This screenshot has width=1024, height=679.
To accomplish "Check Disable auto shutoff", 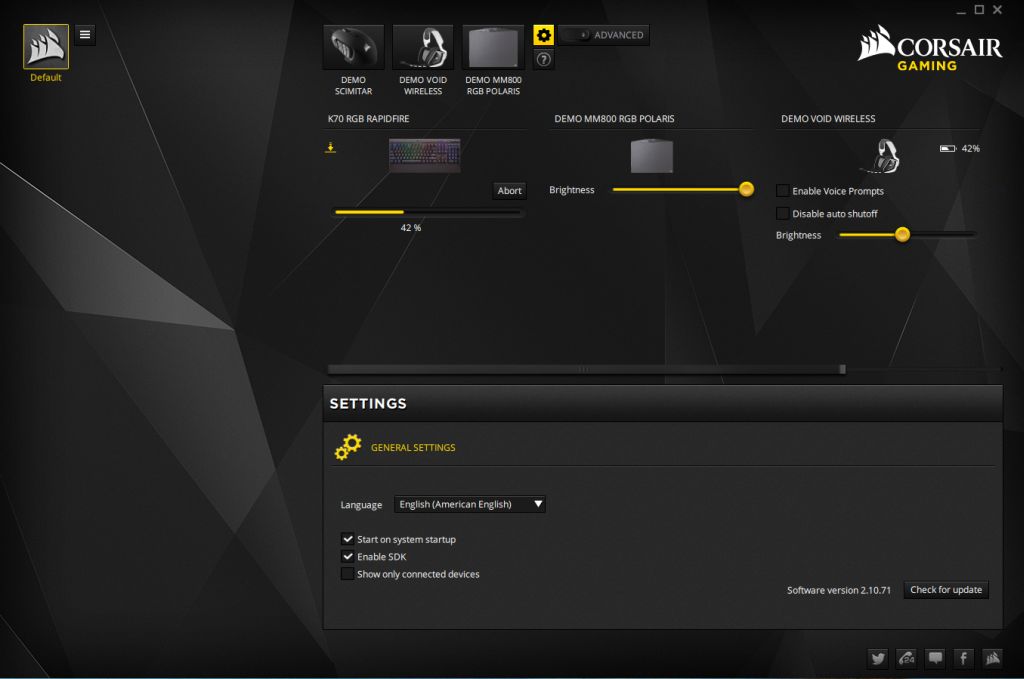I will click(782, 213).
